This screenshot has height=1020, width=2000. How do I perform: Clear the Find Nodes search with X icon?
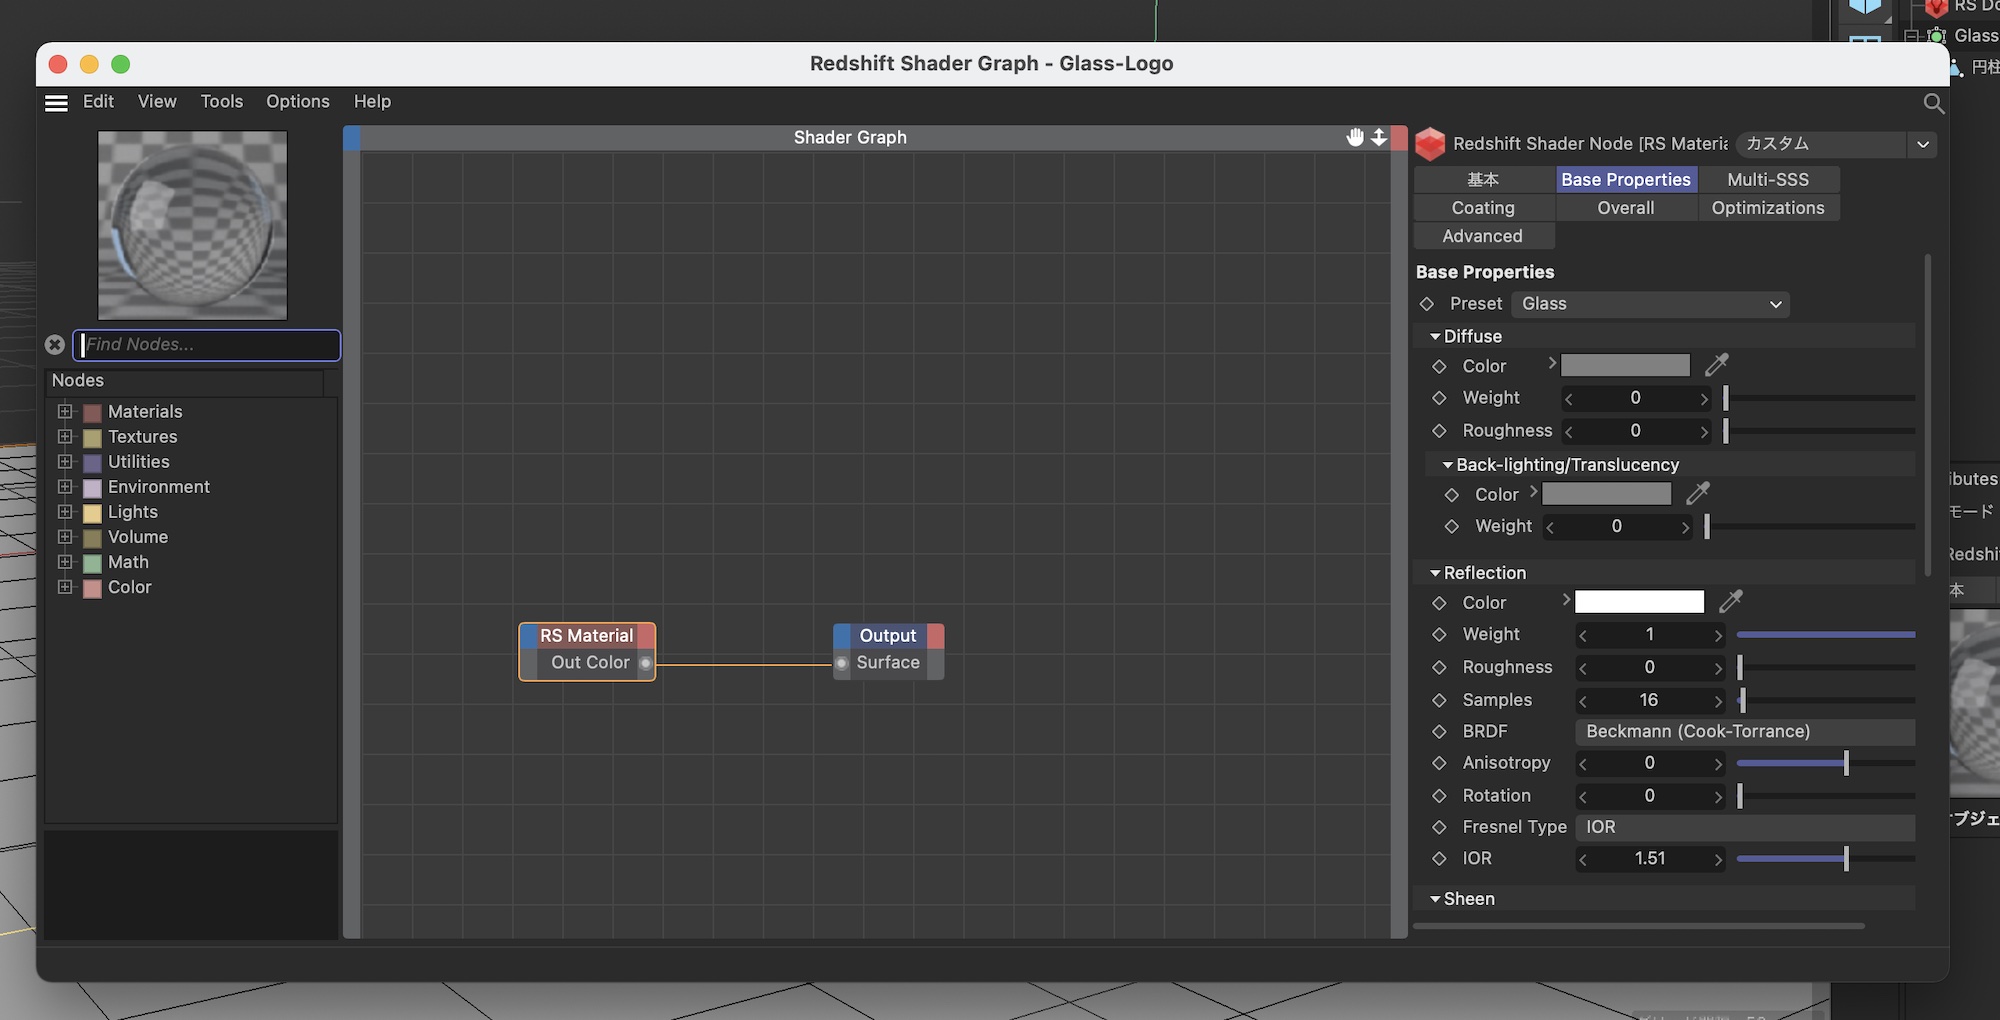point(55,345)
